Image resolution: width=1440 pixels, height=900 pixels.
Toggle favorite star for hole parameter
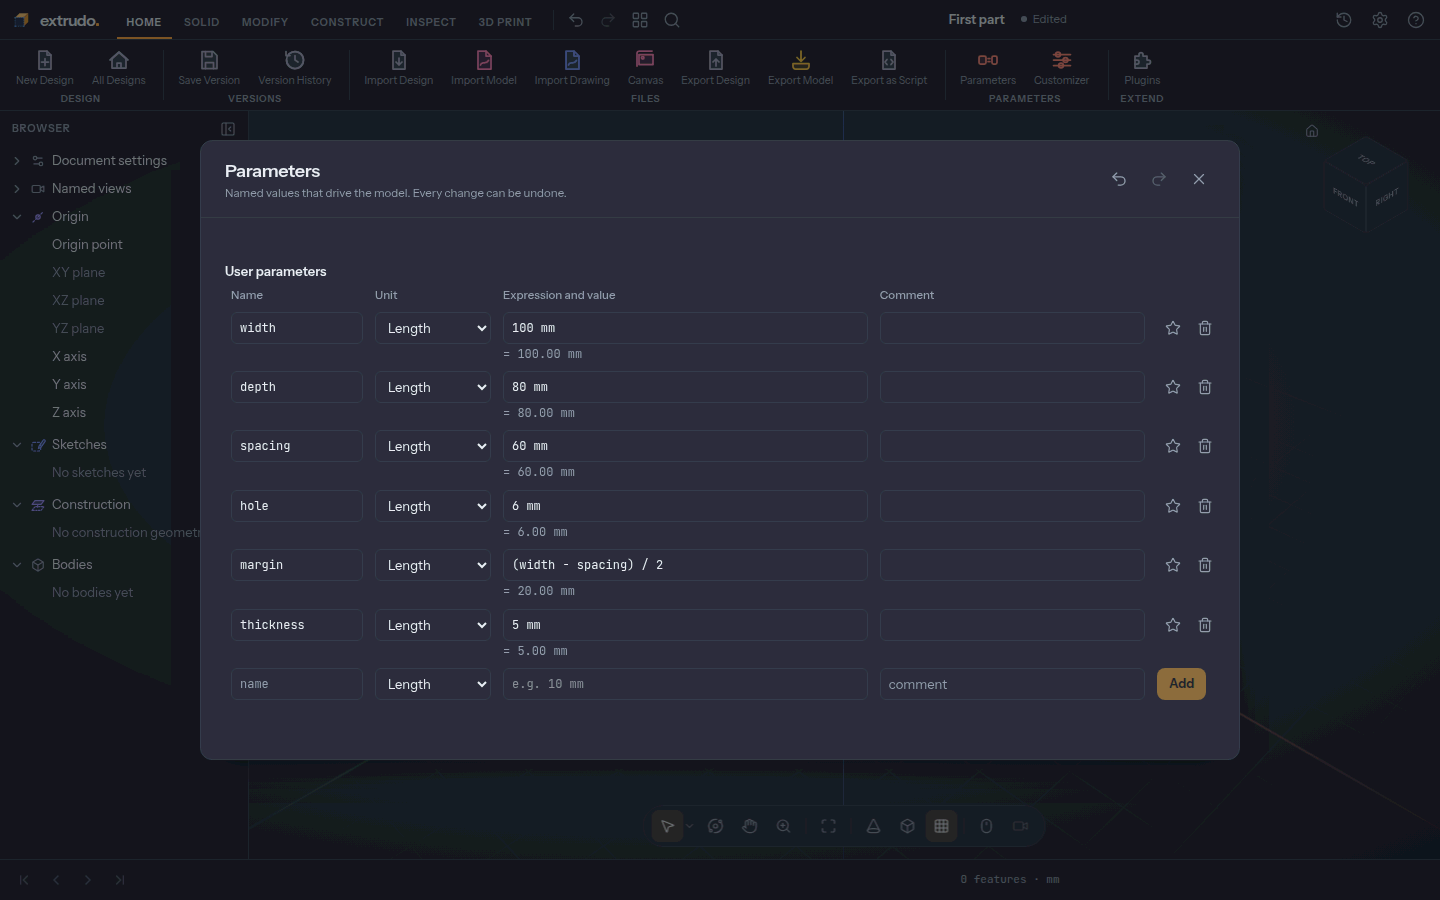click(x=1173, y=506)
